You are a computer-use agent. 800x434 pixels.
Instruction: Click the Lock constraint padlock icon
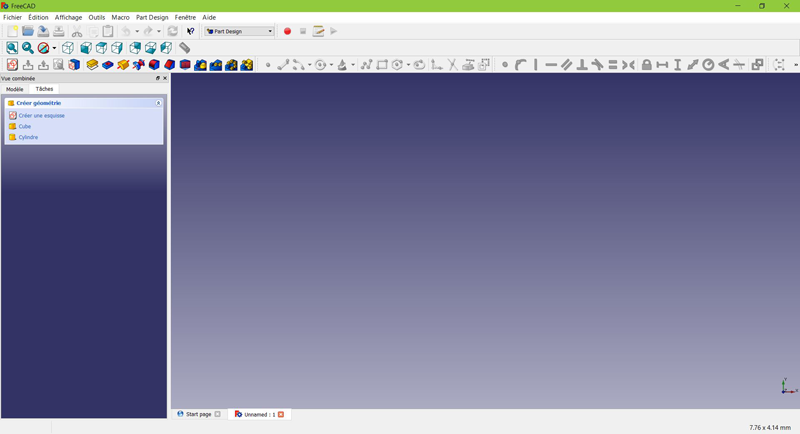point(646,65)
